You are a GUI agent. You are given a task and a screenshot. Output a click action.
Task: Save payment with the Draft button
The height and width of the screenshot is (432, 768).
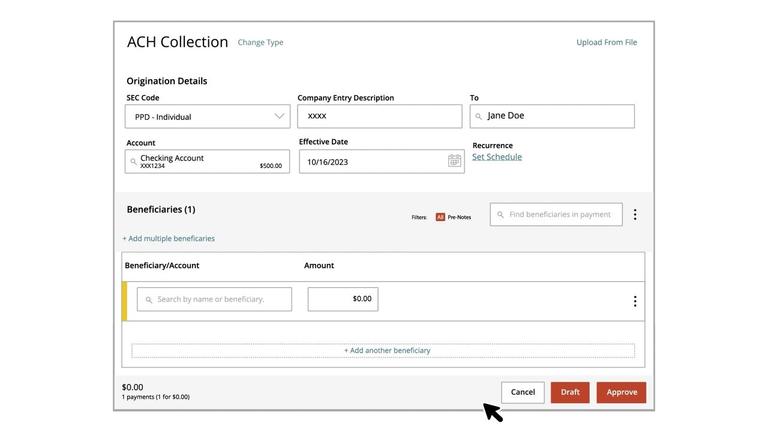(570, 392)
